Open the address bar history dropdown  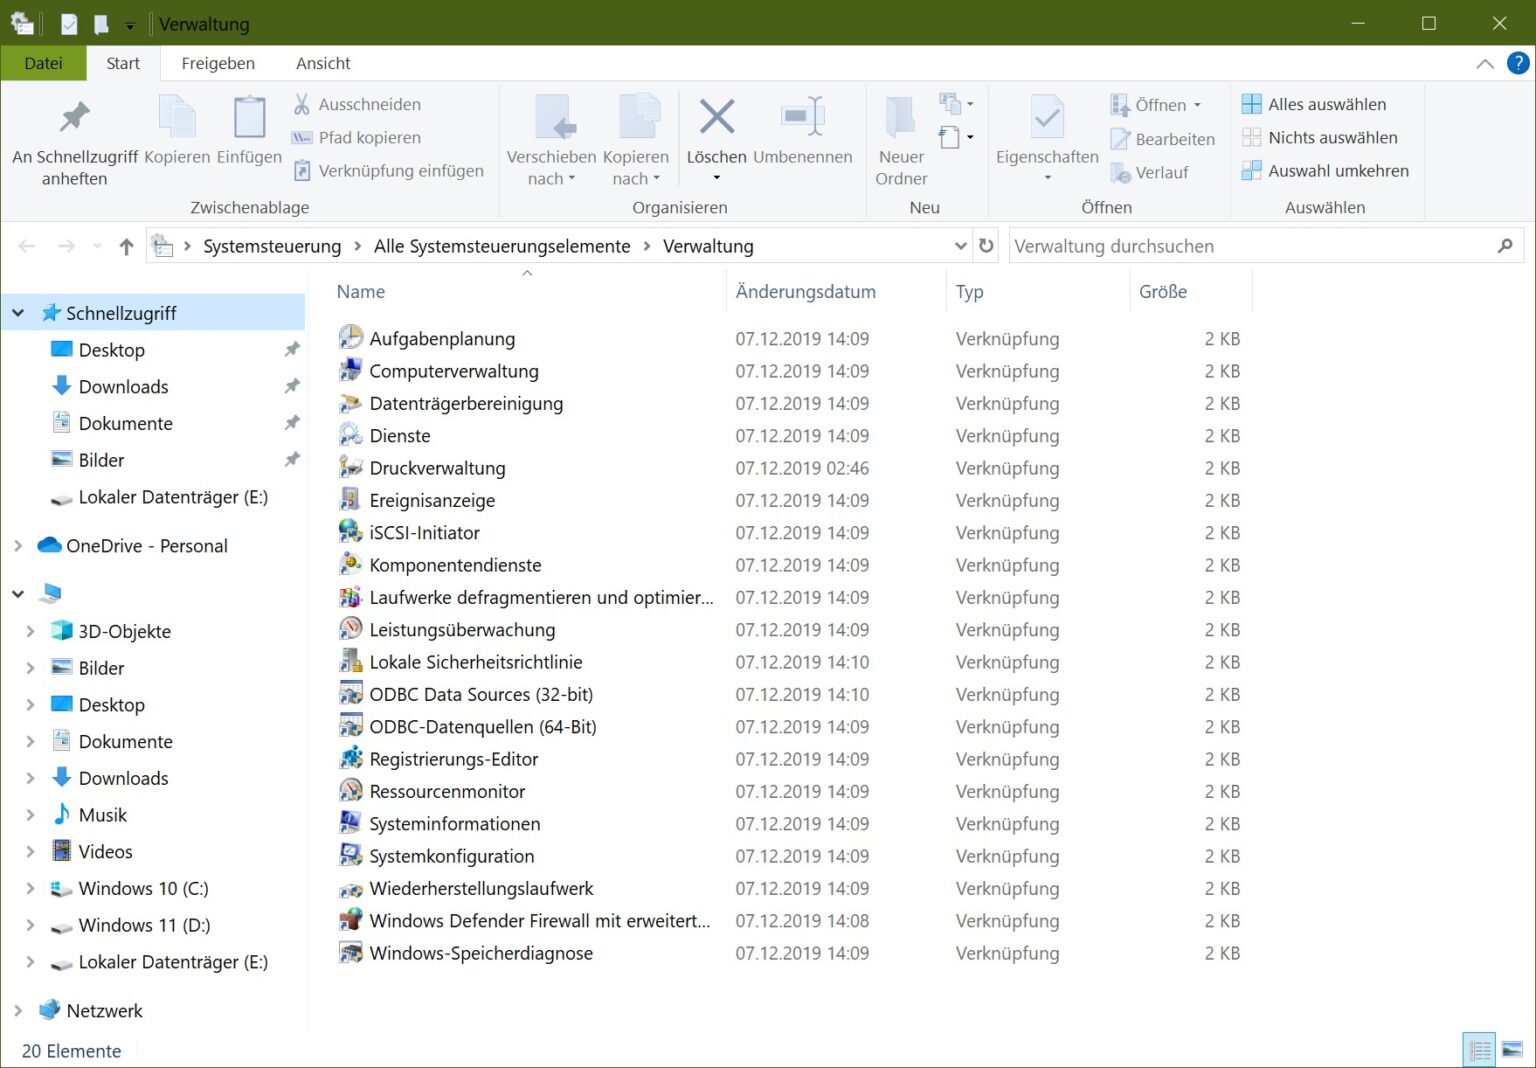click(x=960, y=246)
